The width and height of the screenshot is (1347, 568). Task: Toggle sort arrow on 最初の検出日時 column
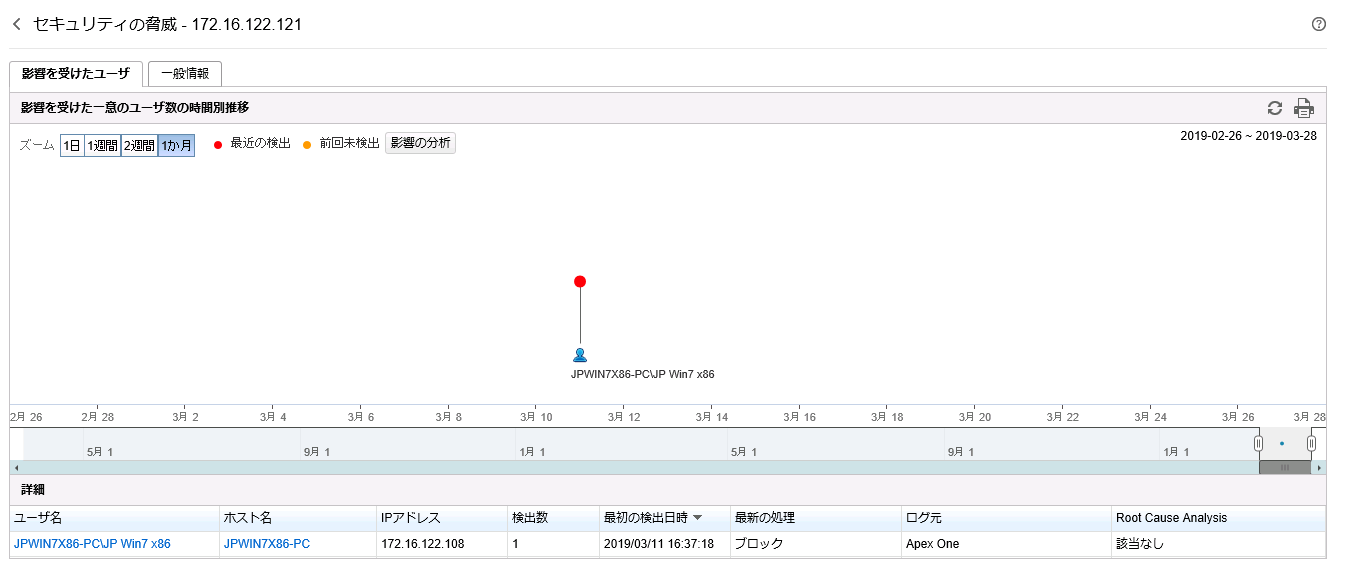coord(697,518)
